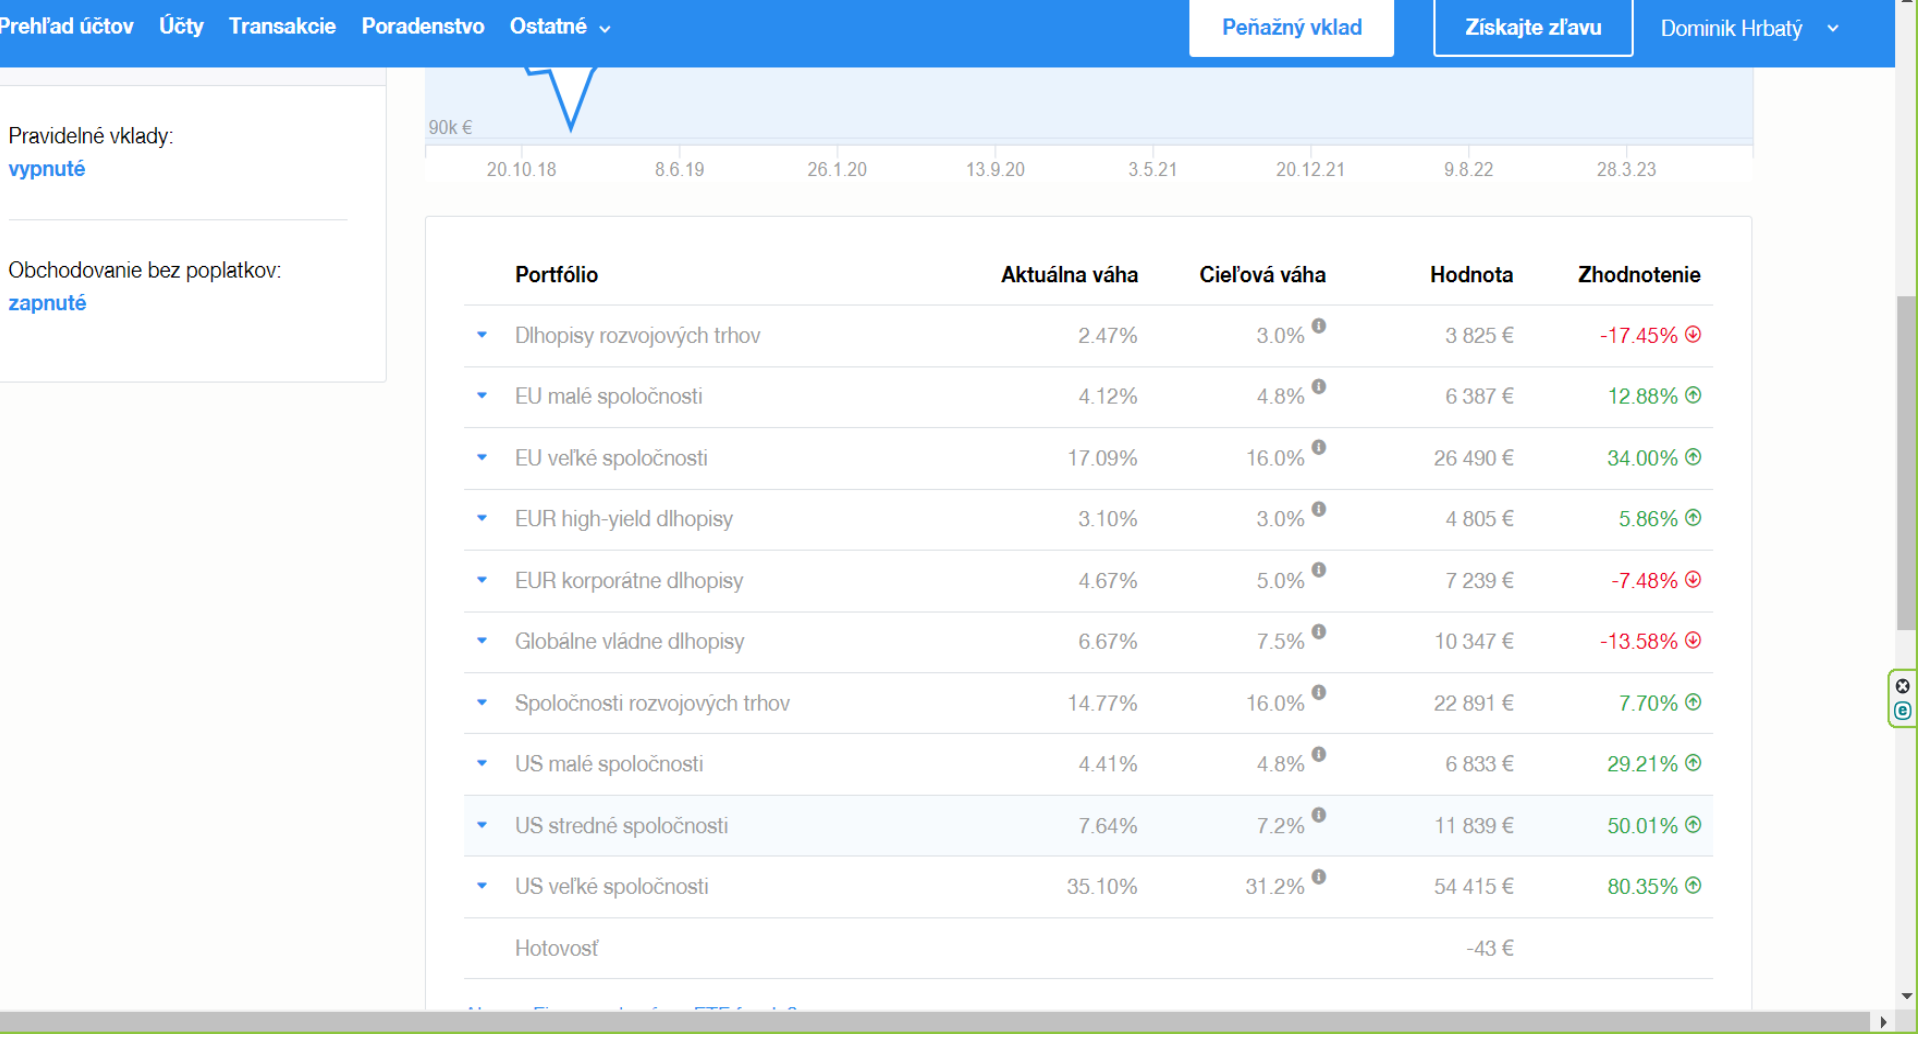Click info icon next to Dlhopisy rozvojových trhov target weight
Image resolution: width=1920 pixels, height=1040 pixels.
1319,326
